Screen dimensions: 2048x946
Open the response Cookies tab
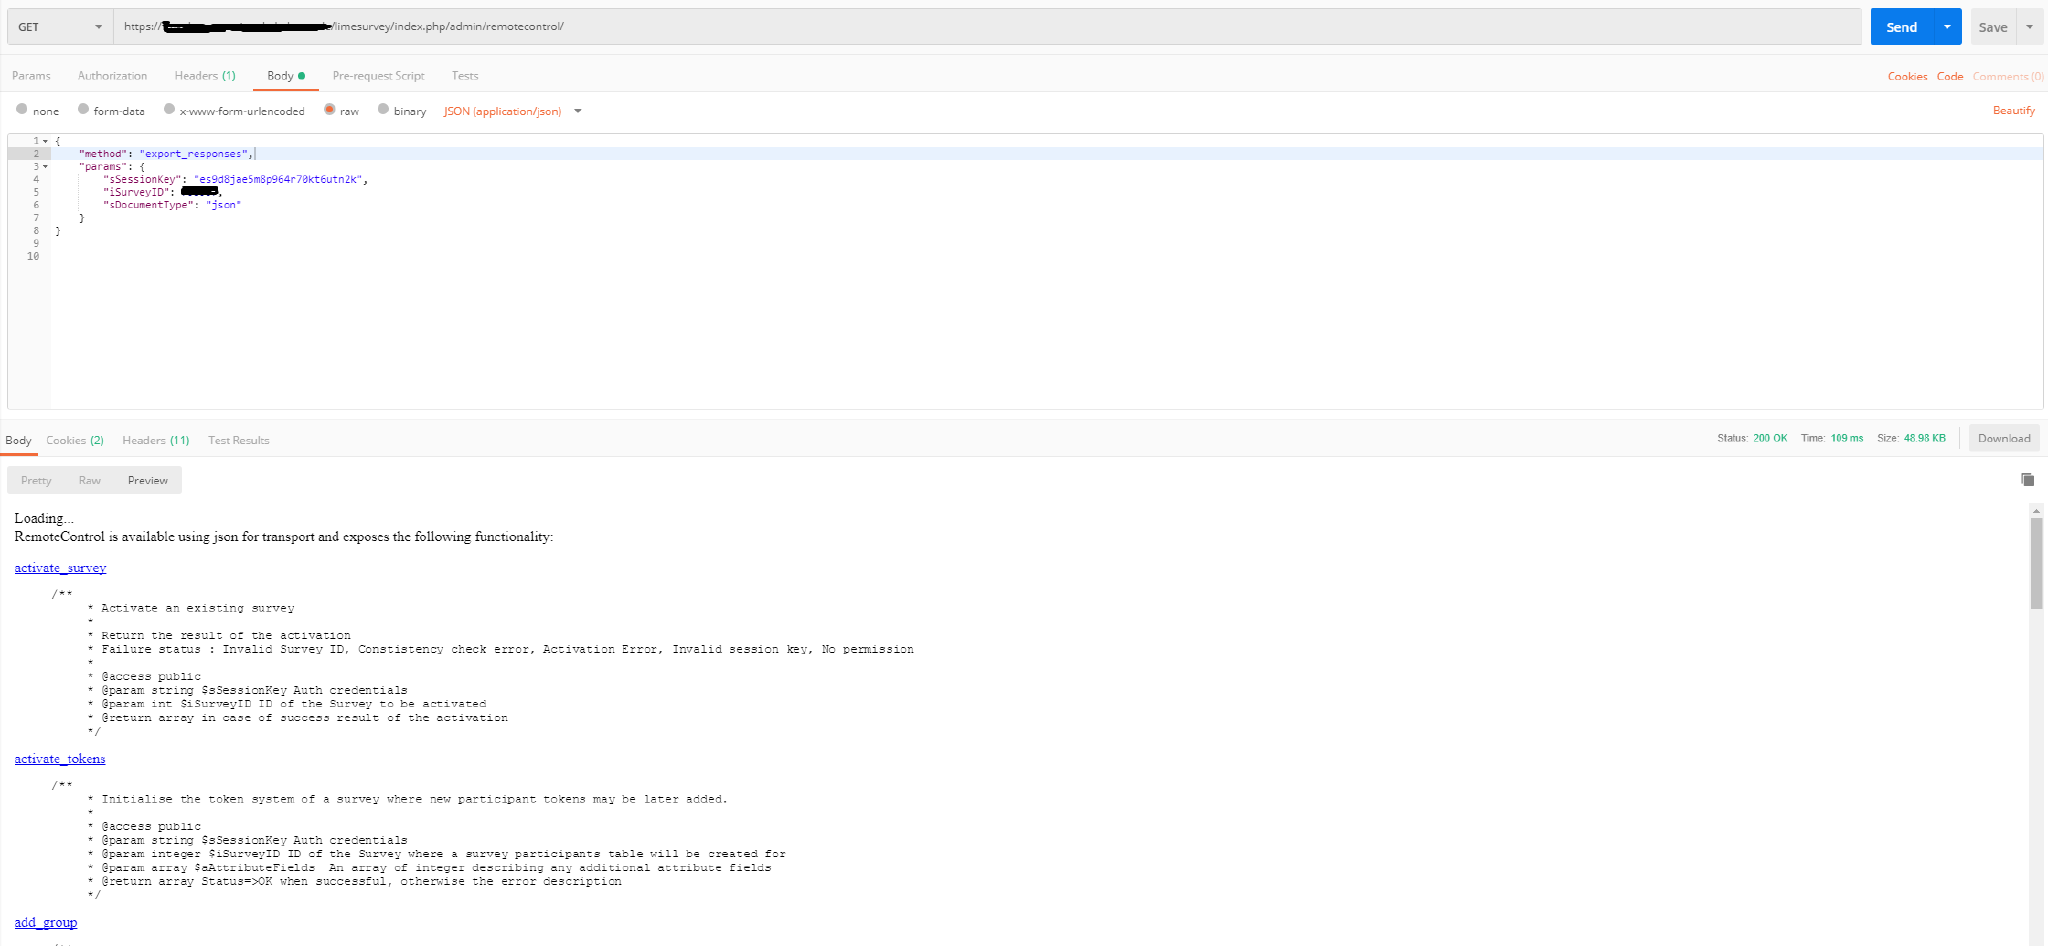point(74,440)
